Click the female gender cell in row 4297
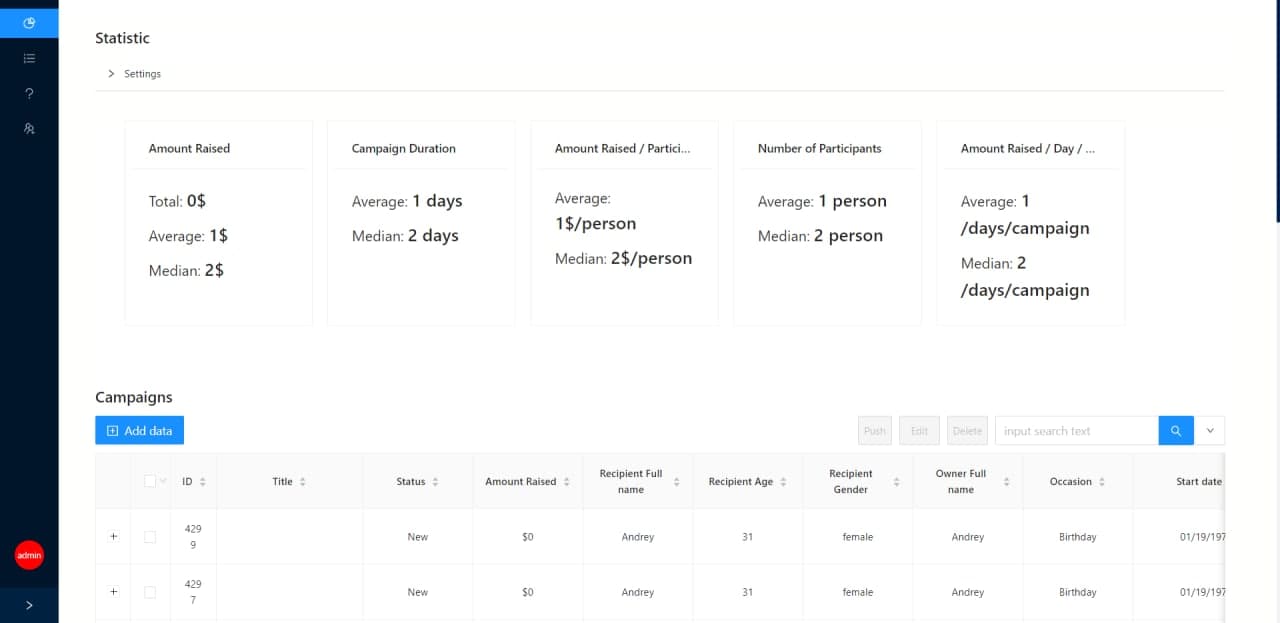 tap(858, 592)
